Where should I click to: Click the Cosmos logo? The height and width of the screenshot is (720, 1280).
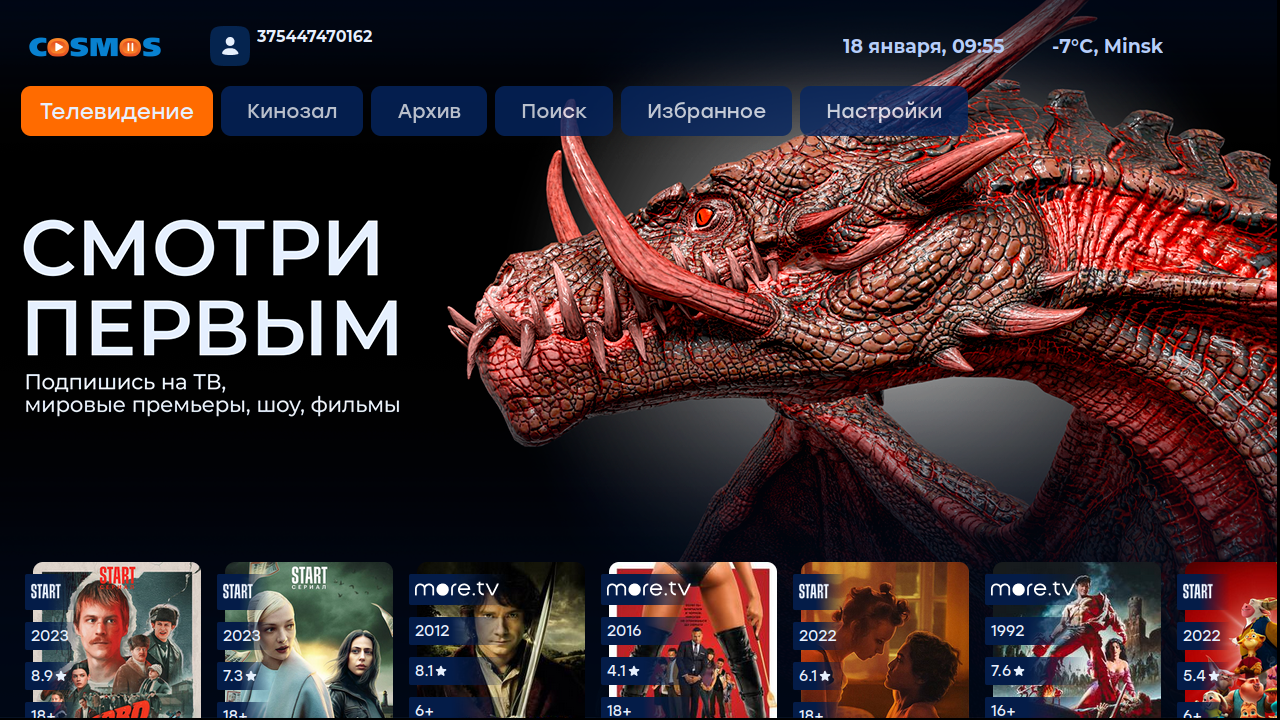95,47
